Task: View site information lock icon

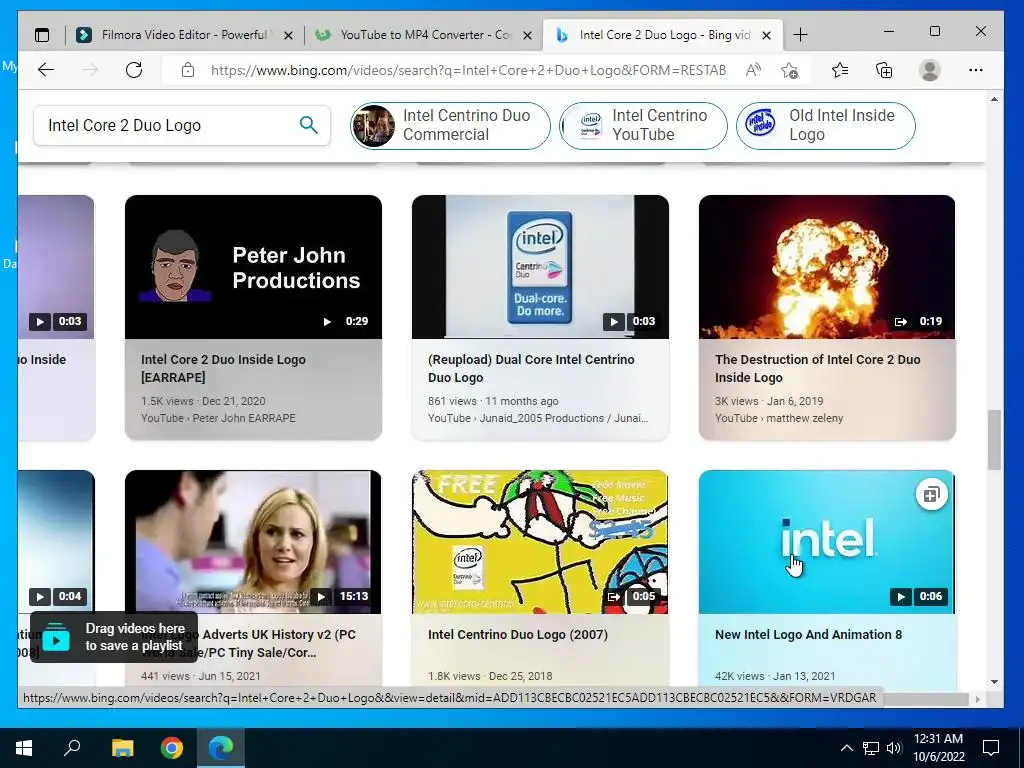Action: point(188,70)
